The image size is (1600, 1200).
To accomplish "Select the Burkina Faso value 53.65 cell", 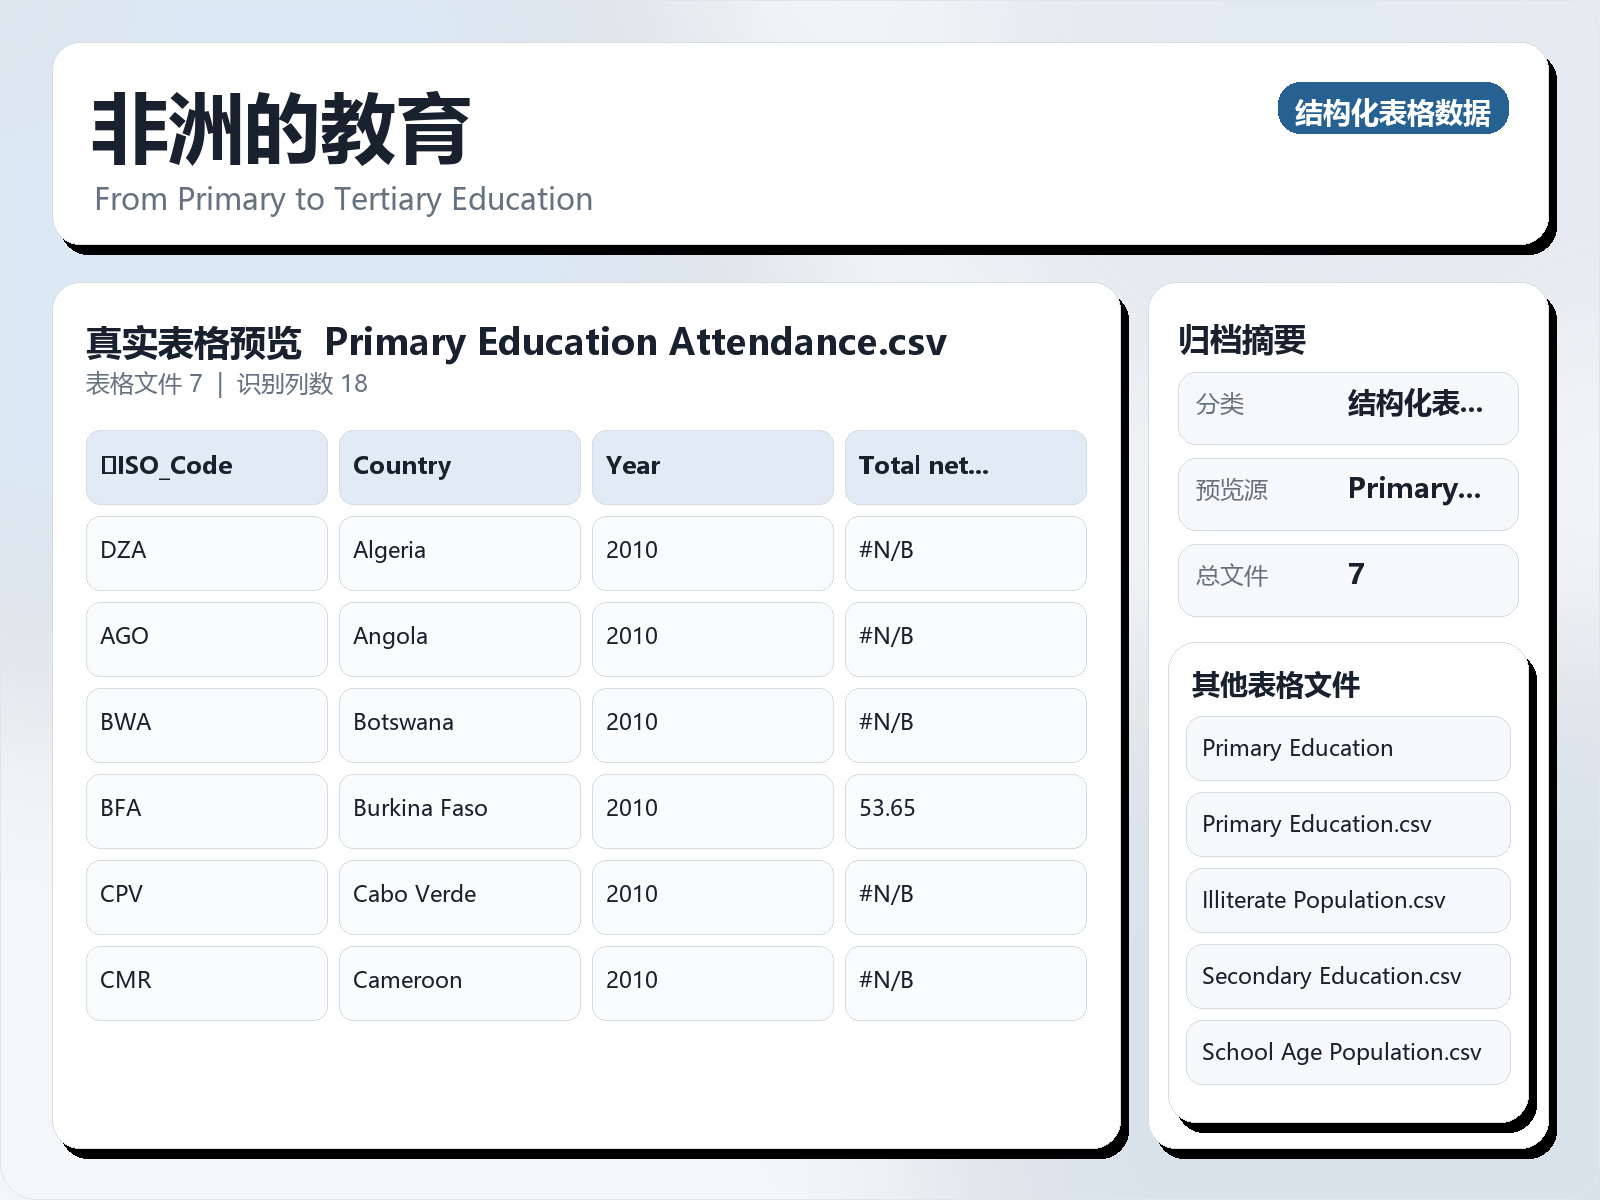I will [x=965, y=810].
